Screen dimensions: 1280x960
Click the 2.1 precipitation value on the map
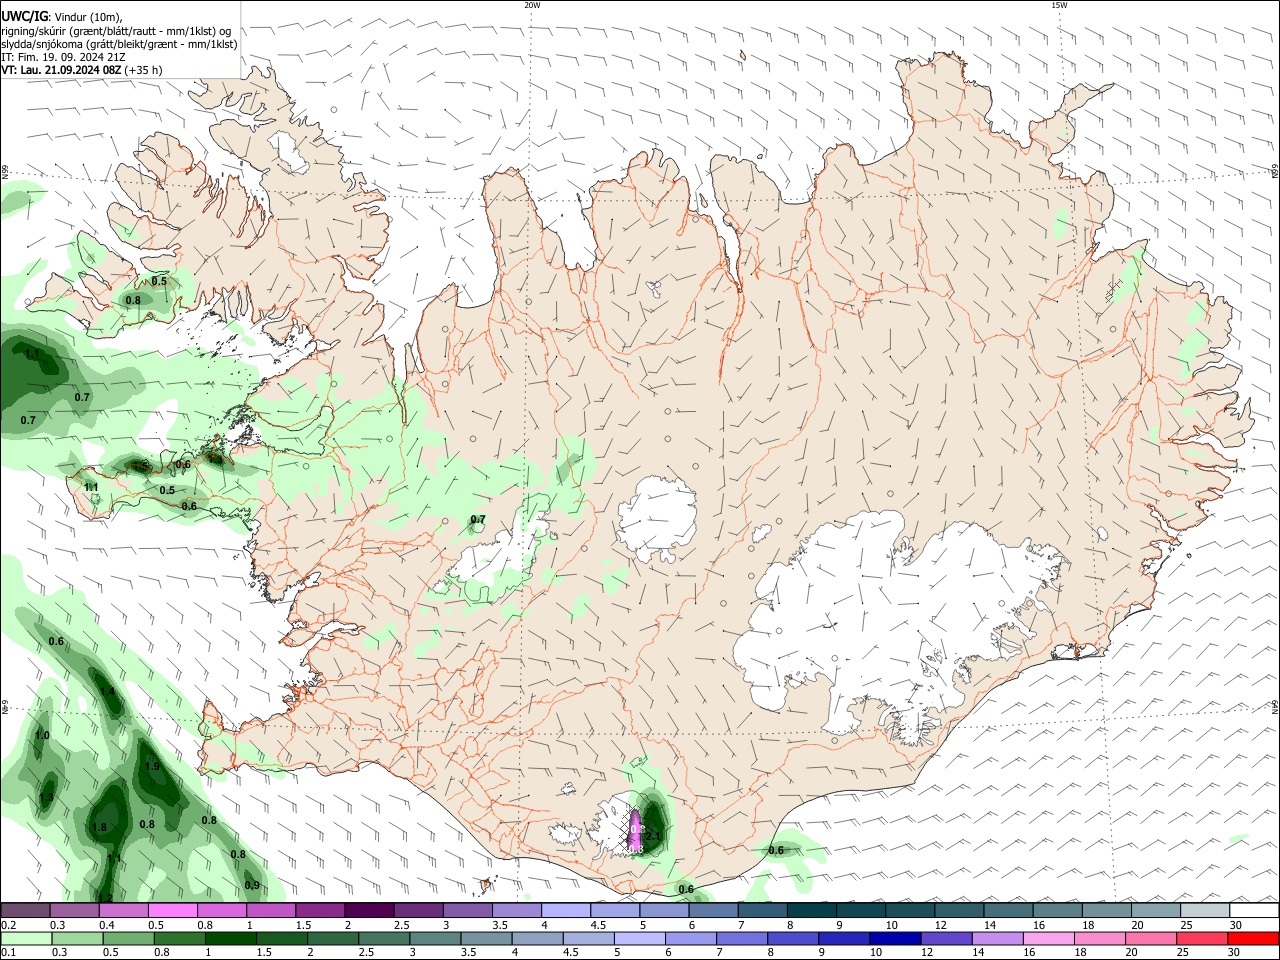tap(653, 835)
